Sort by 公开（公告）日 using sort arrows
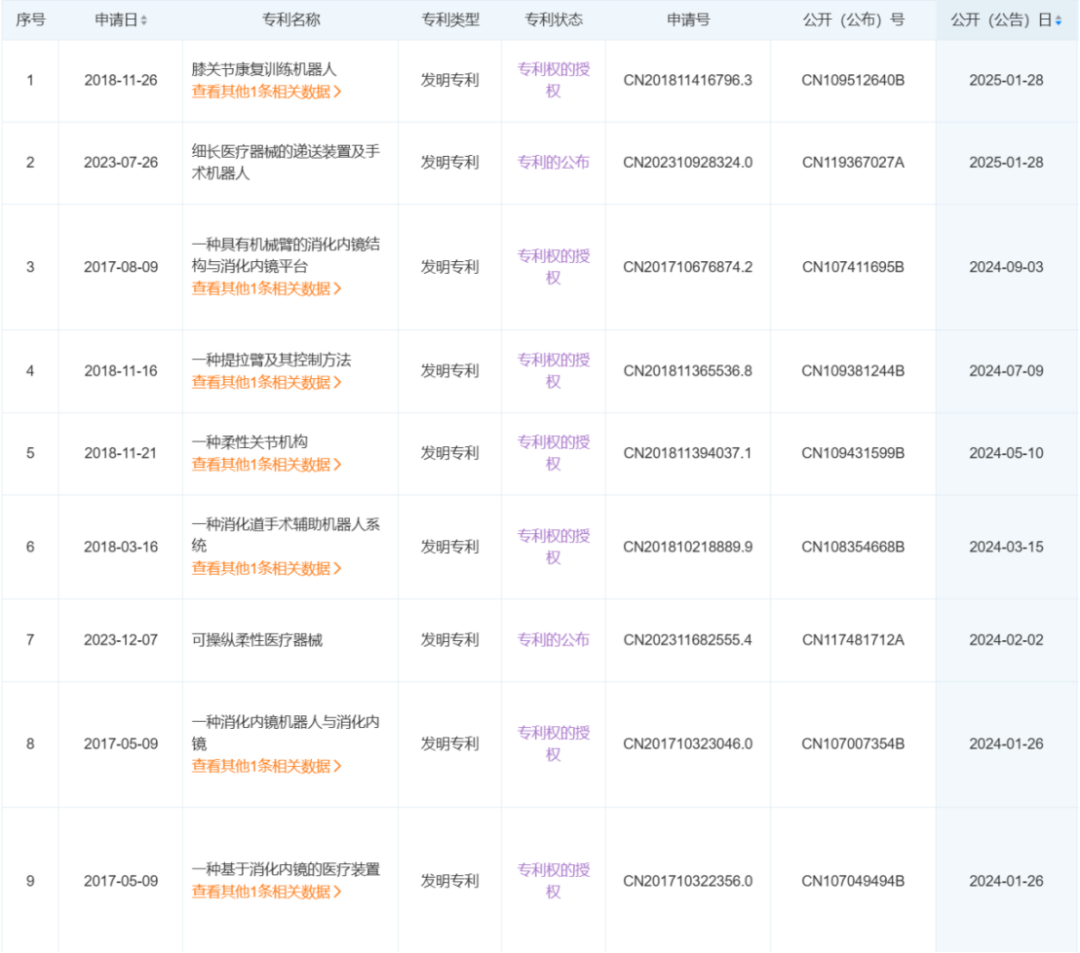The image size is (1080, 953). (x=1059, y=21)
